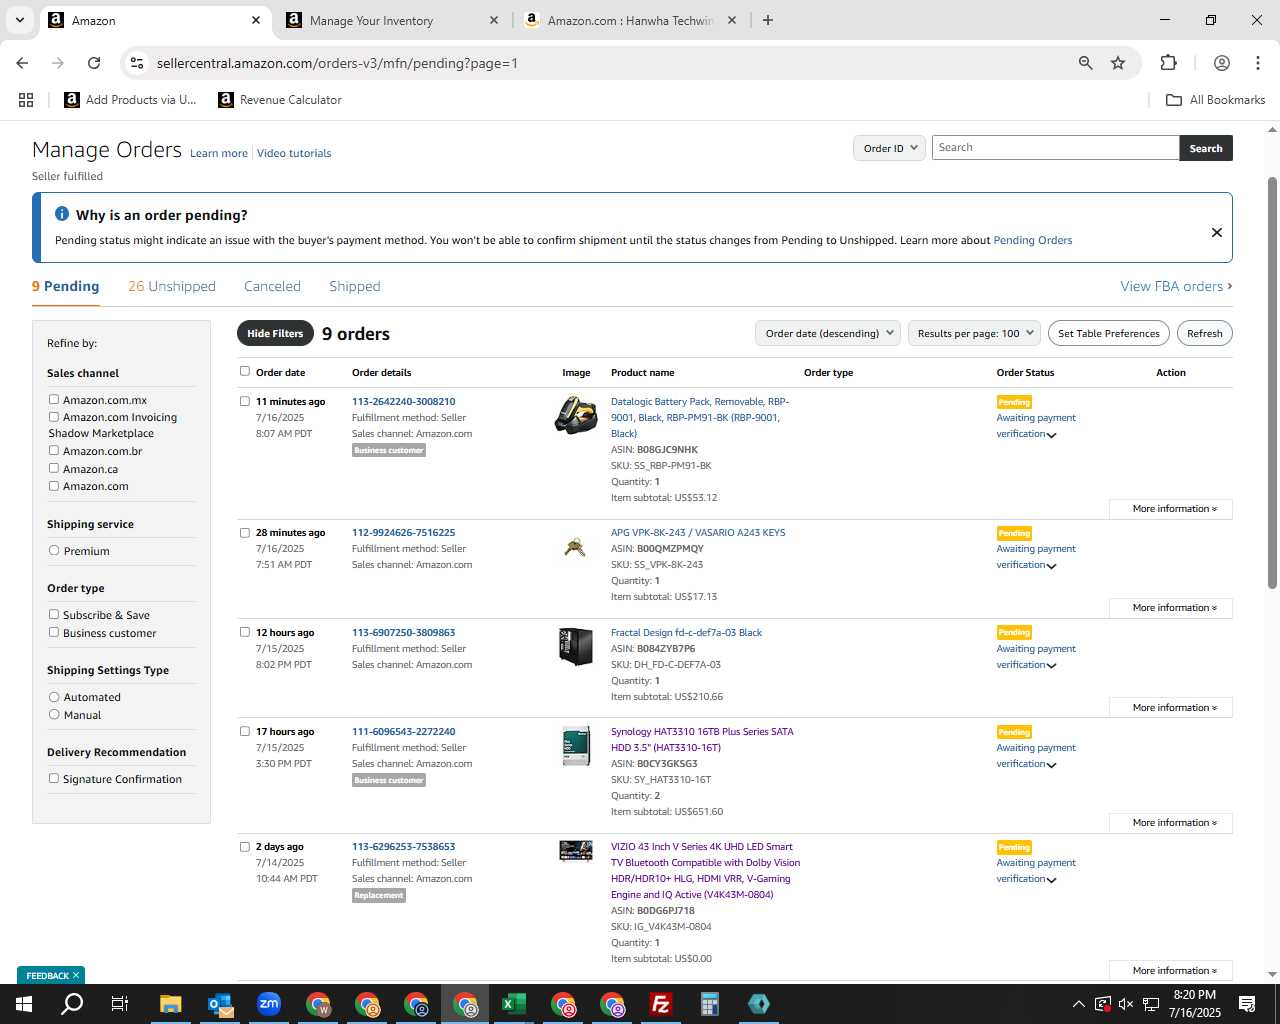Screen dimensions: 1280x1024
Task: Select the 9 Pending tab
Action: [x=65, y=286]
